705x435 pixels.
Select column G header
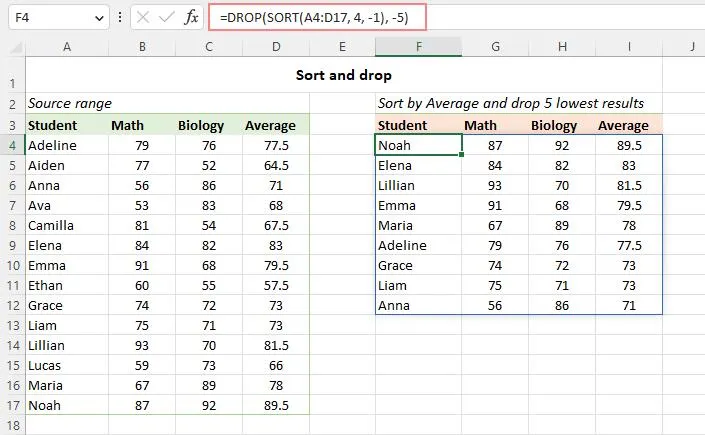click(x=495, y=47)
